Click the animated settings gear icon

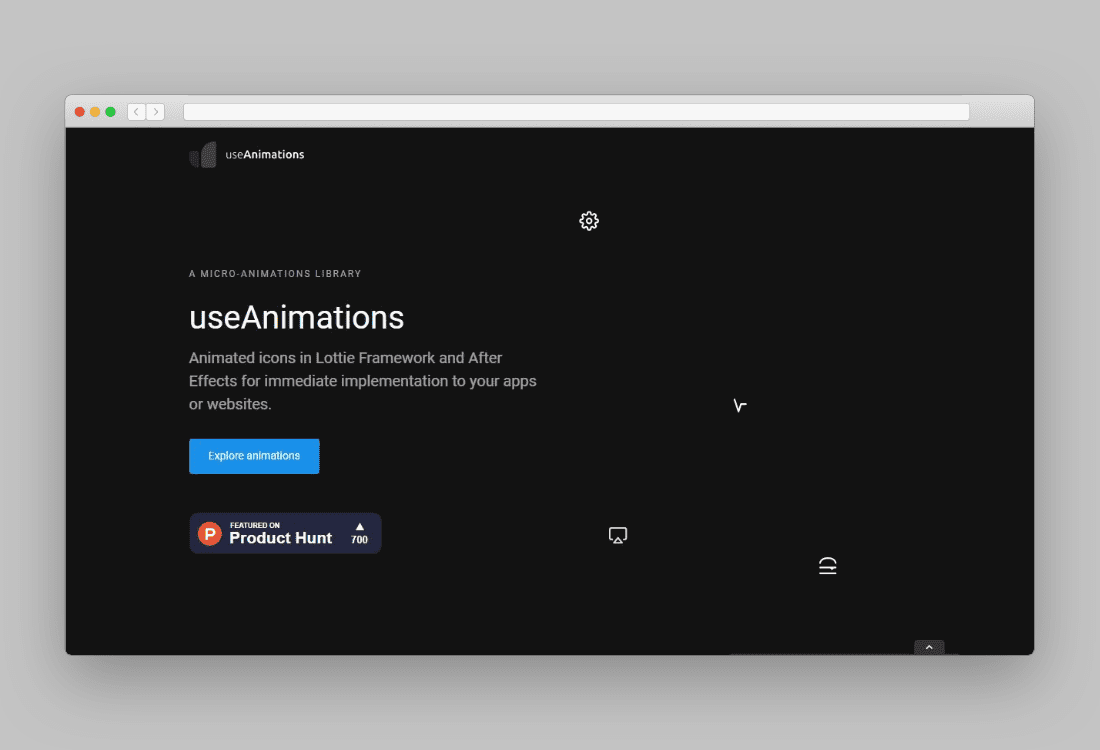point(588,220)
